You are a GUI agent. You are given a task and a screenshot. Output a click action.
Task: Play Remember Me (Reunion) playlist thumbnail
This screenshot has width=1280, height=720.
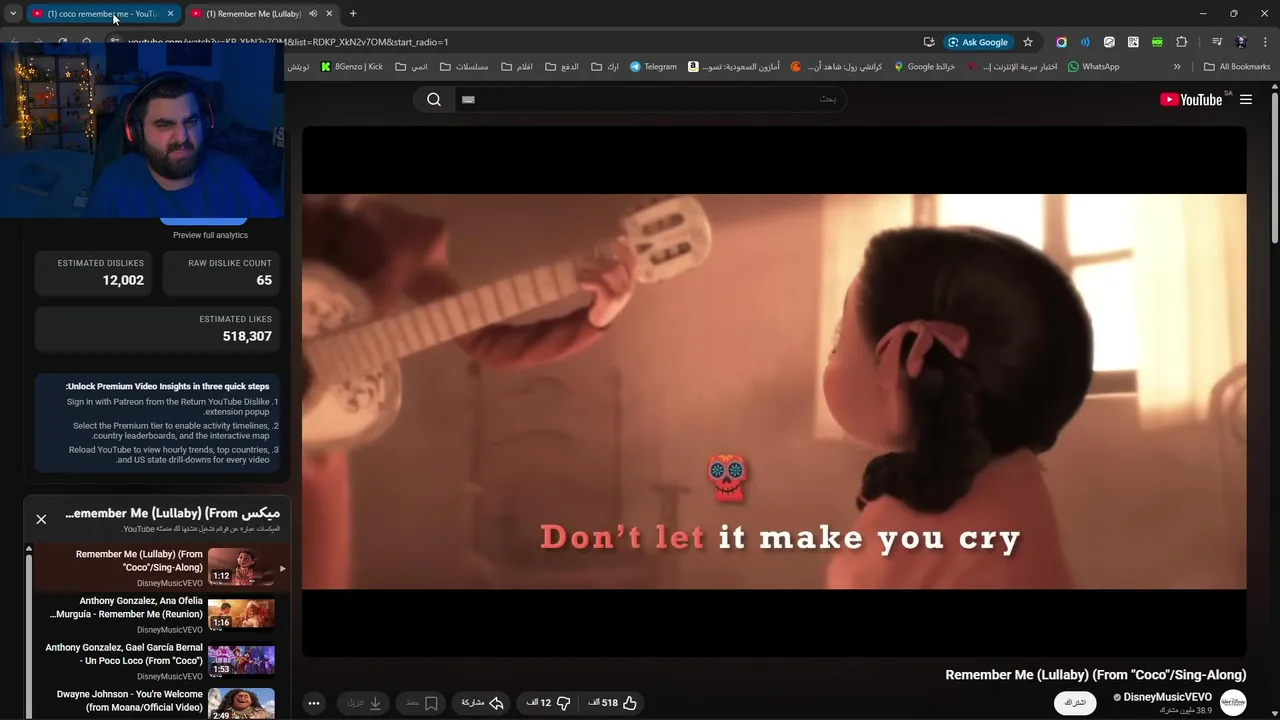pos(241,614)
